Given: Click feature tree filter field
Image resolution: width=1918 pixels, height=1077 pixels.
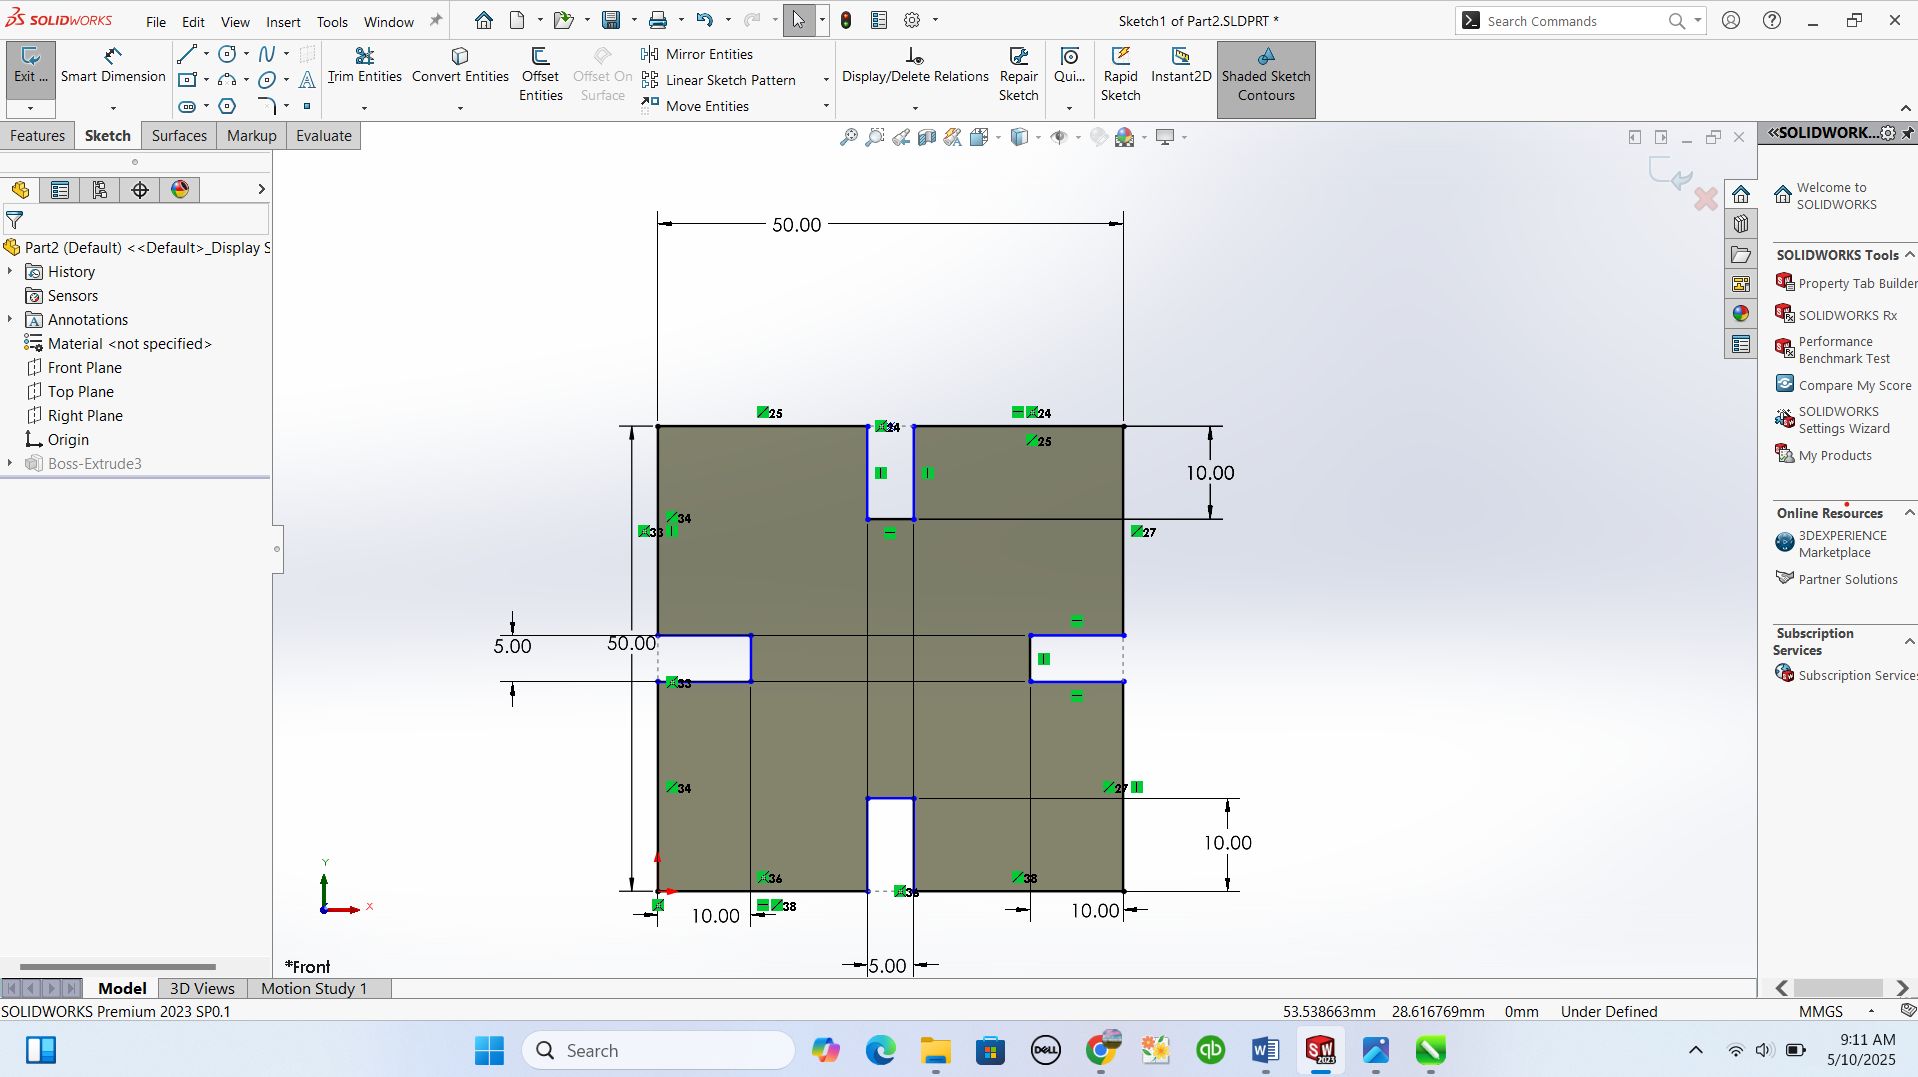Looking at the screenshot, I should point(136,219).
